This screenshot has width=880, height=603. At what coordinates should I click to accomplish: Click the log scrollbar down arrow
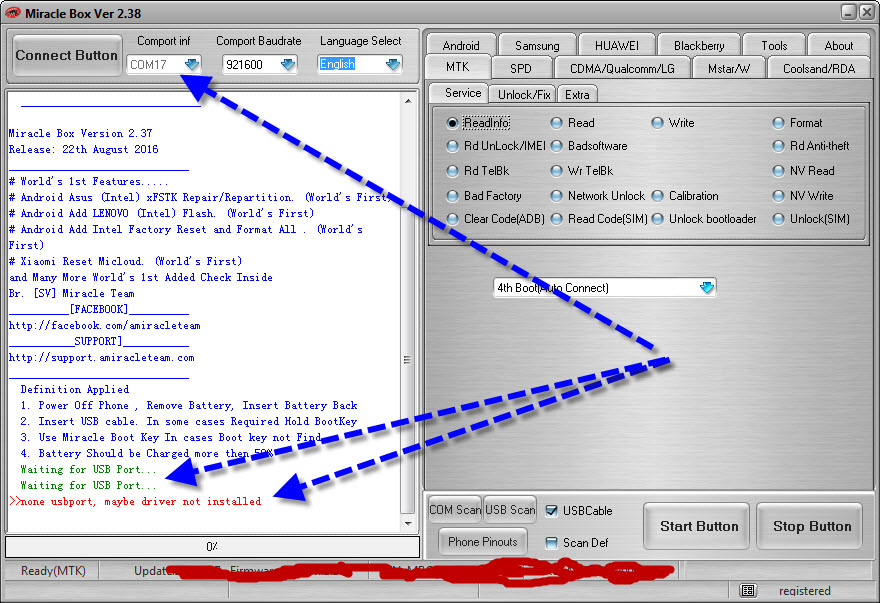coord(408,523)
